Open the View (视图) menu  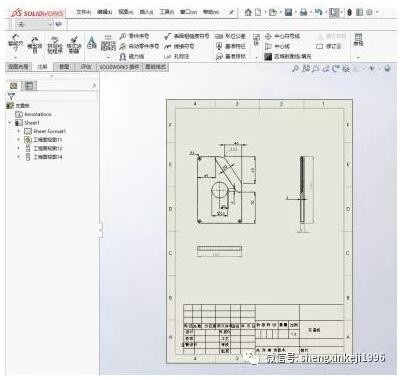pos(126,12)
